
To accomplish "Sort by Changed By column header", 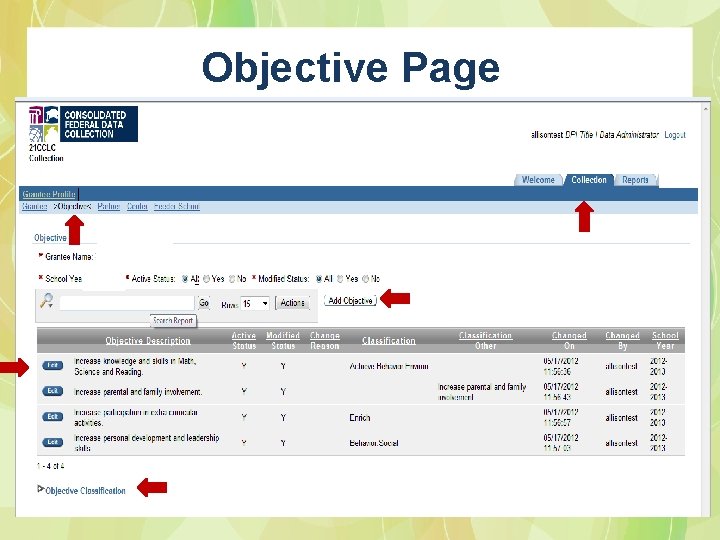I will 622,341.
